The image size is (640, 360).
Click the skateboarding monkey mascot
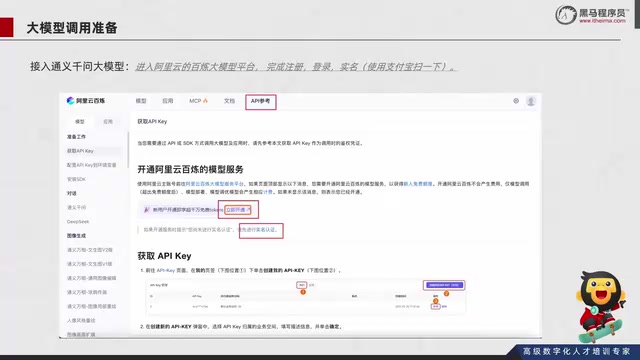tap(601, 306)
